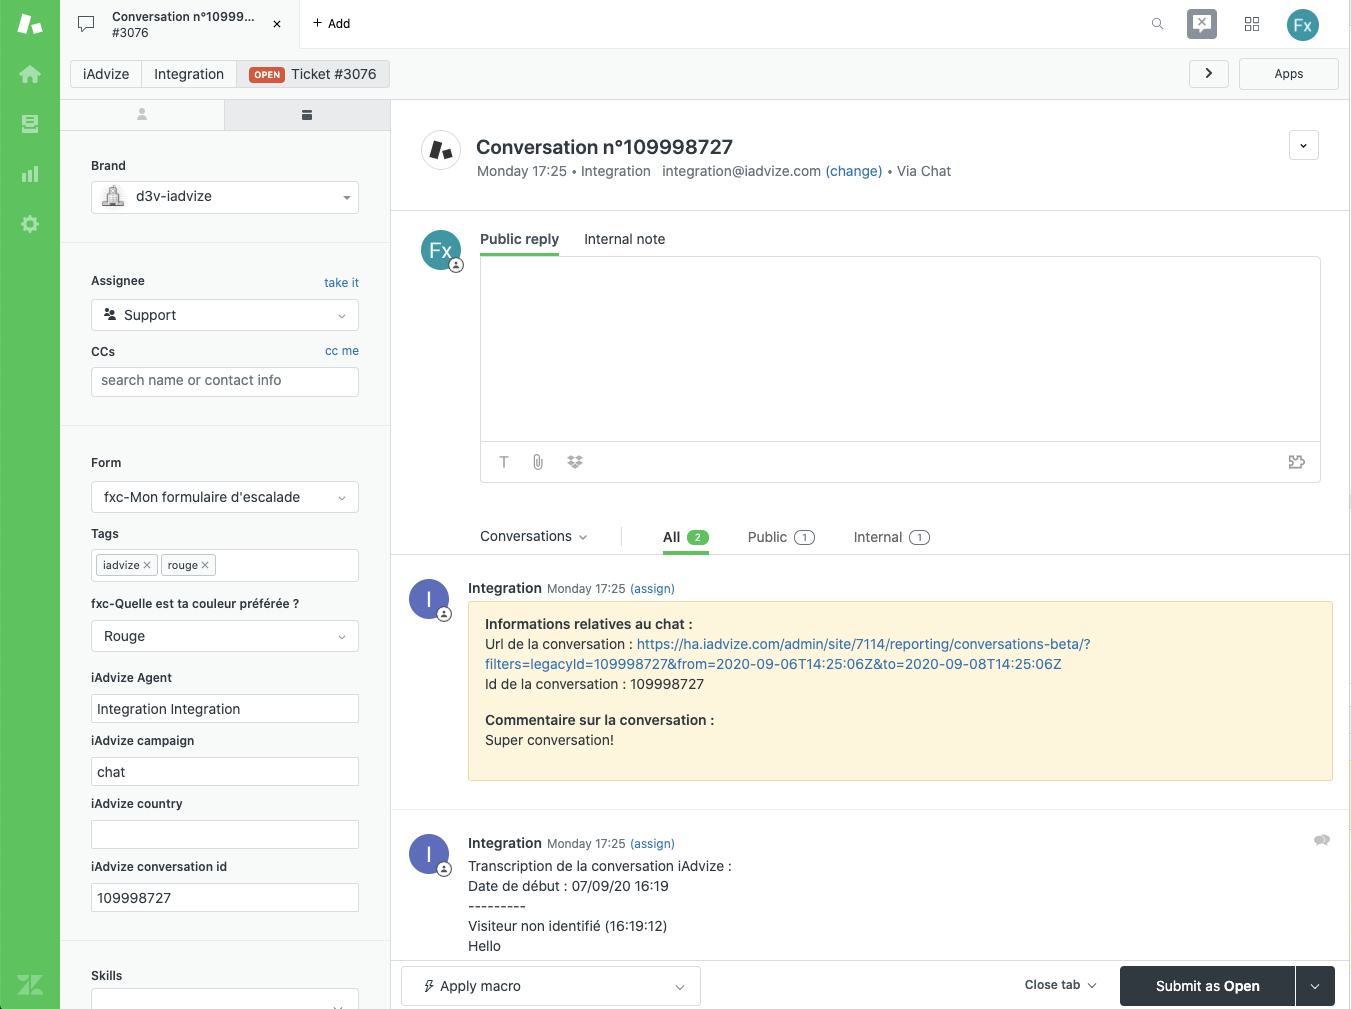Open the Form dropdown fxc-Mon formulaire d'escalade
The height and width of the screenshot is (1009, 1351).
pos(225,497)
